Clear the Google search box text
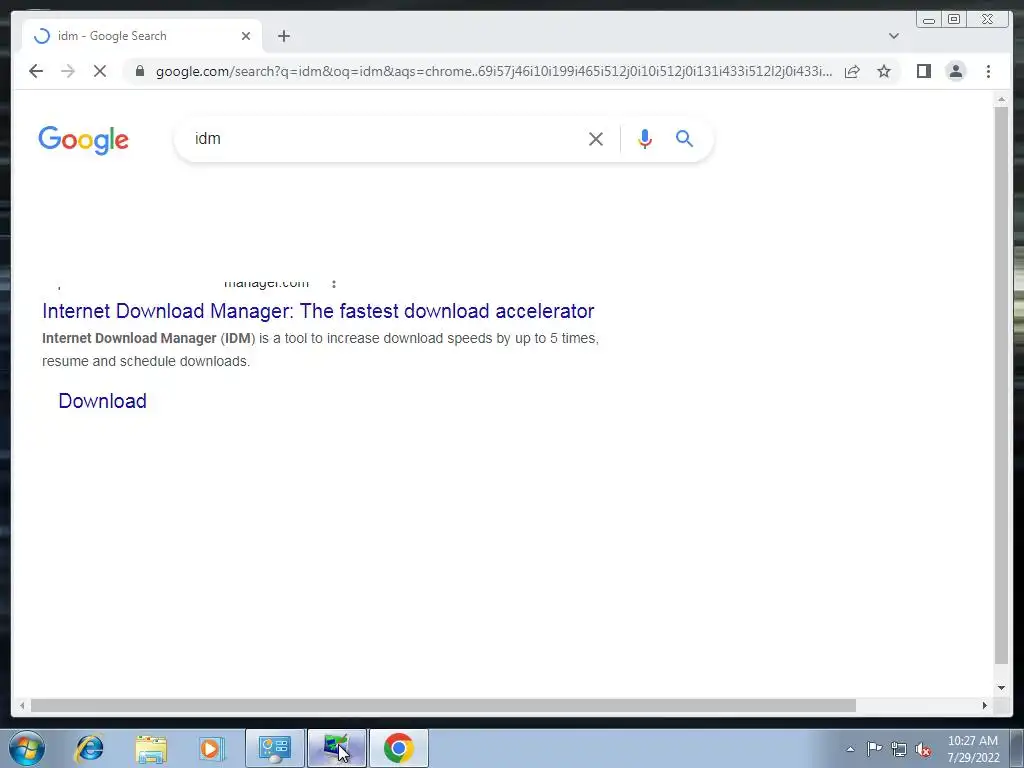This screenshot has height=768, width=1024. click(596, 138)
